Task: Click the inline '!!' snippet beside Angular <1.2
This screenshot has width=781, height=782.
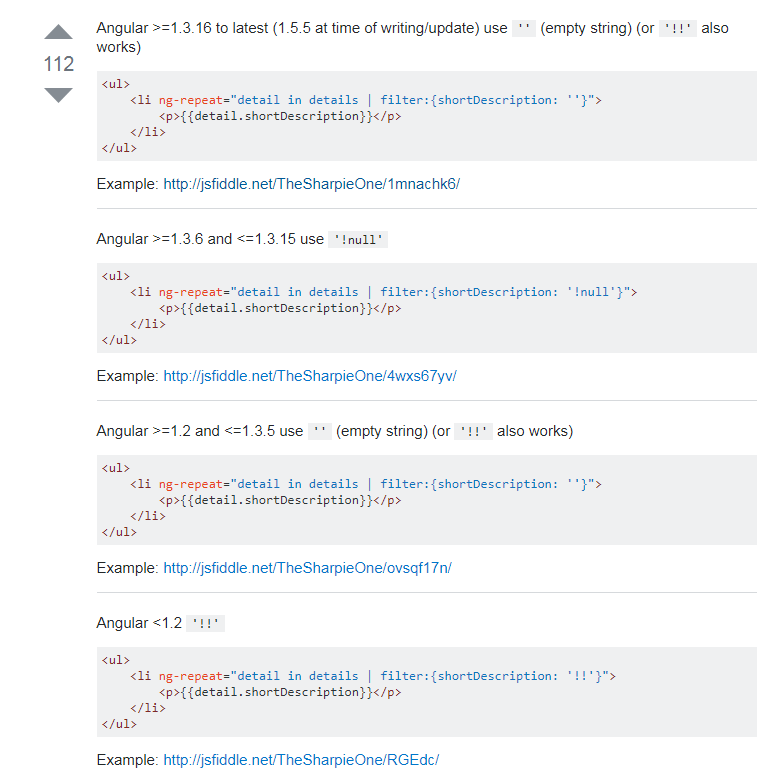Action: point(206,624)
